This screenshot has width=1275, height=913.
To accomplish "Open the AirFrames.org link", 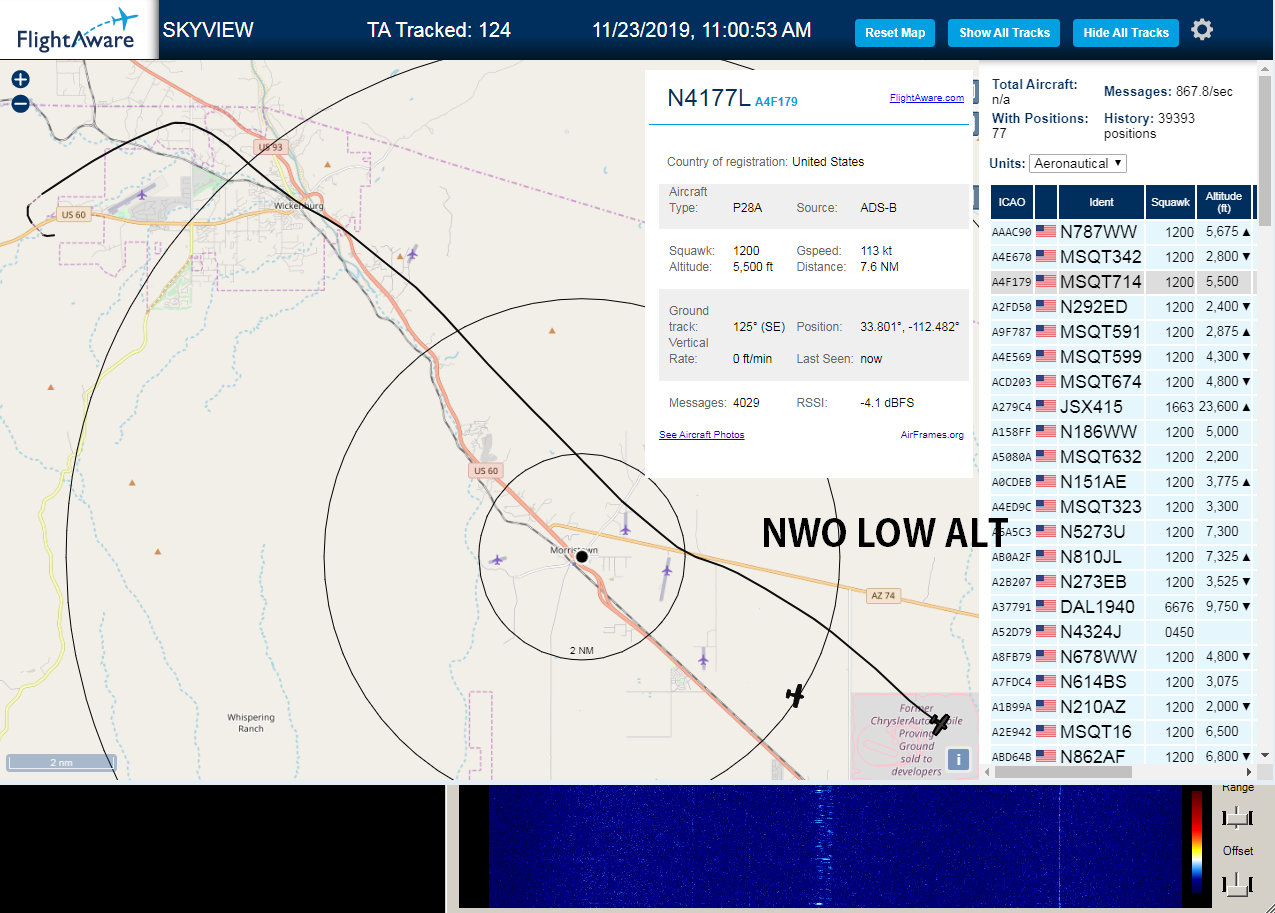I will pyautogui.click(x=932, y=435).
